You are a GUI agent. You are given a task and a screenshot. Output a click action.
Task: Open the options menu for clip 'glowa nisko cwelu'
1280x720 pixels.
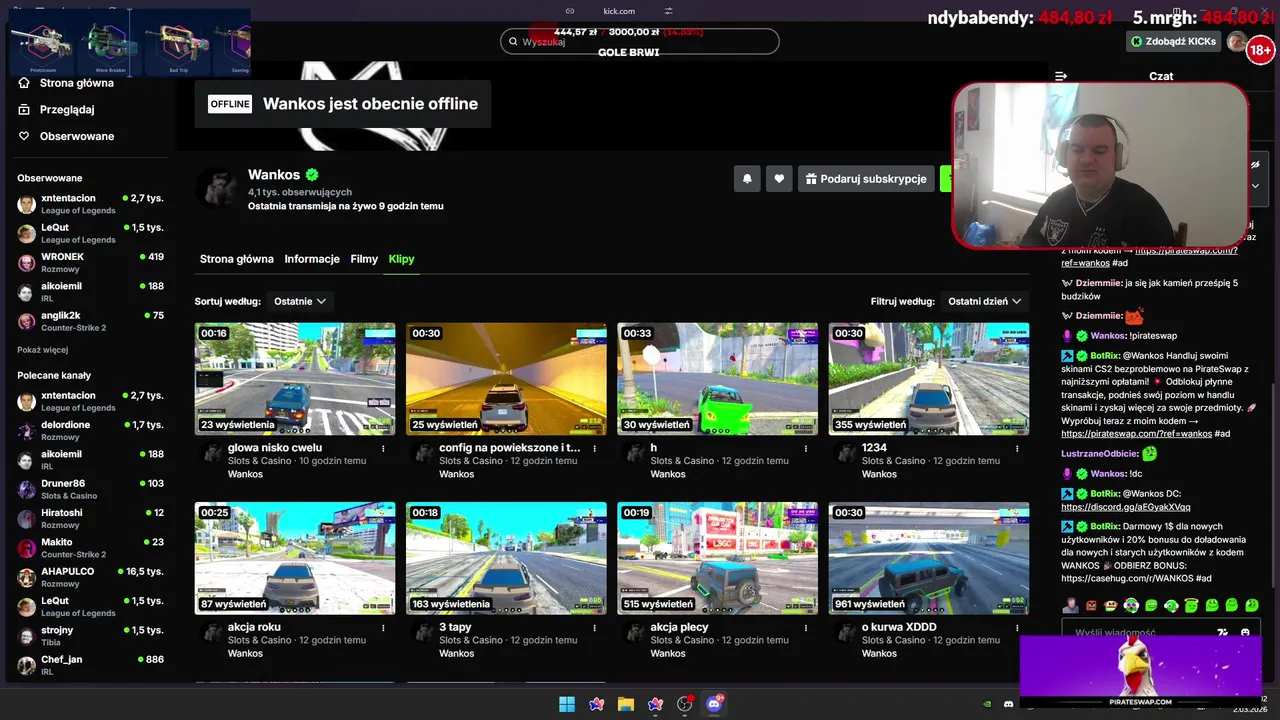(x=383, y=449)
